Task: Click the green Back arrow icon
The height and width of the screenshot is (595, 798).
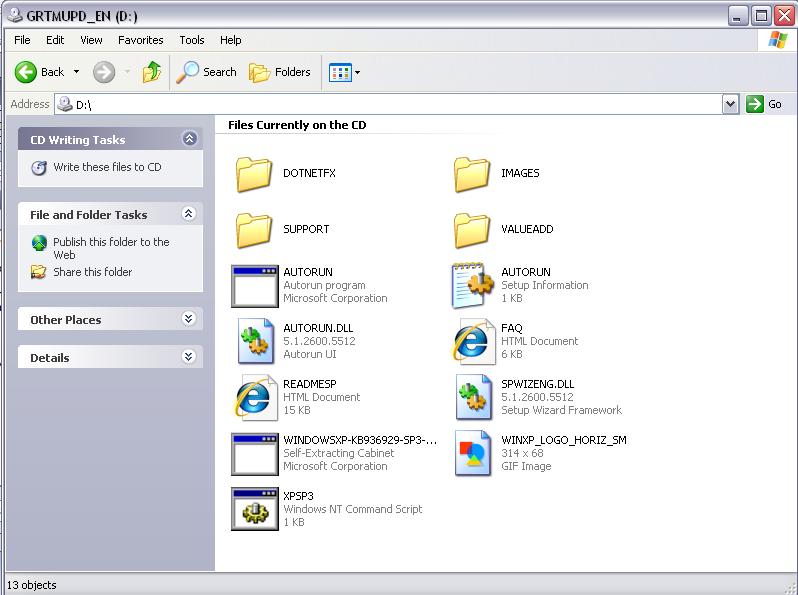Action: (x=25, y=72)
